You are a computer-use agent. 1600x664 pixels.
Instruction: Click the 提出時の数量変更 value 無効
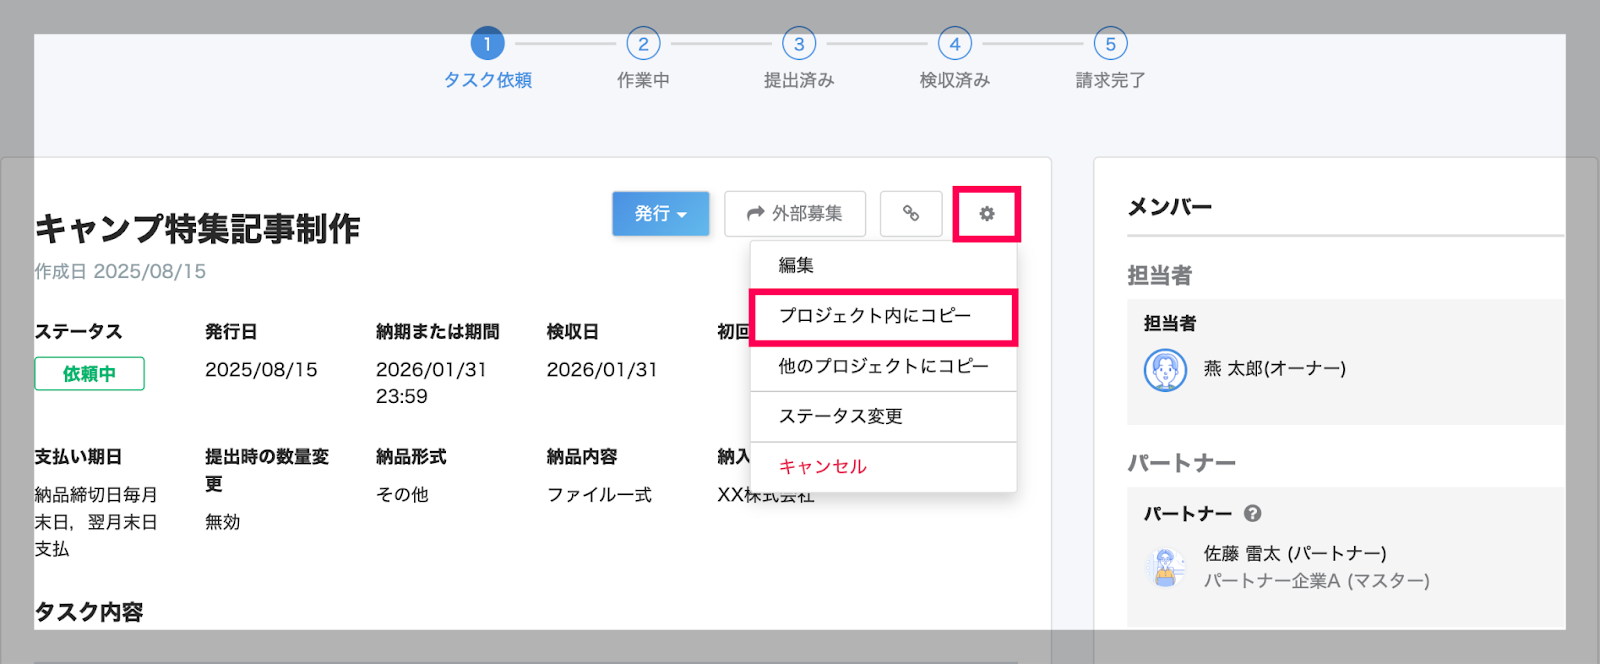point(222,522)
